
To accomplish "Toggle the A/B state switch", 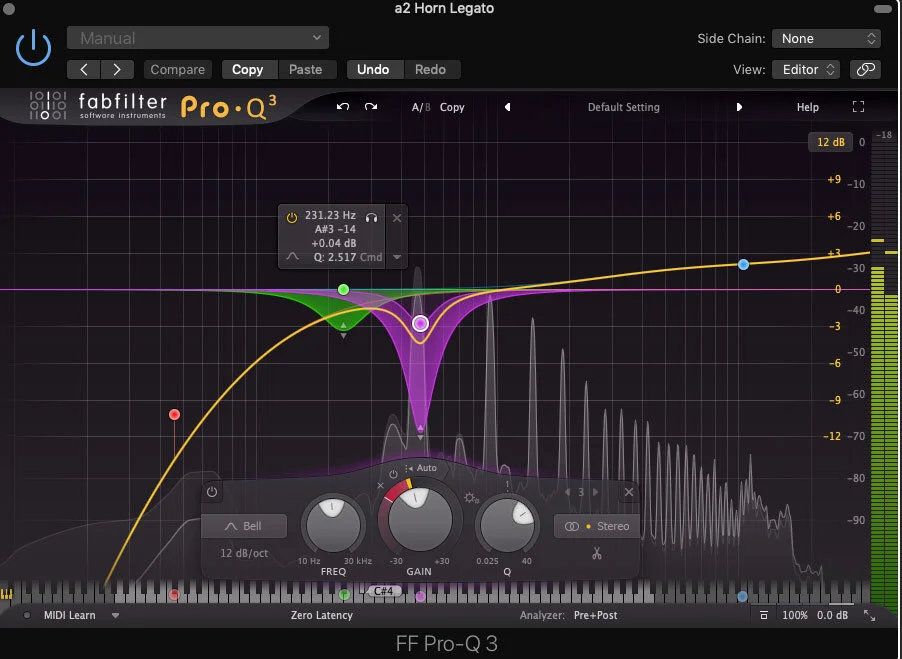I will click(x=421, y=108).
